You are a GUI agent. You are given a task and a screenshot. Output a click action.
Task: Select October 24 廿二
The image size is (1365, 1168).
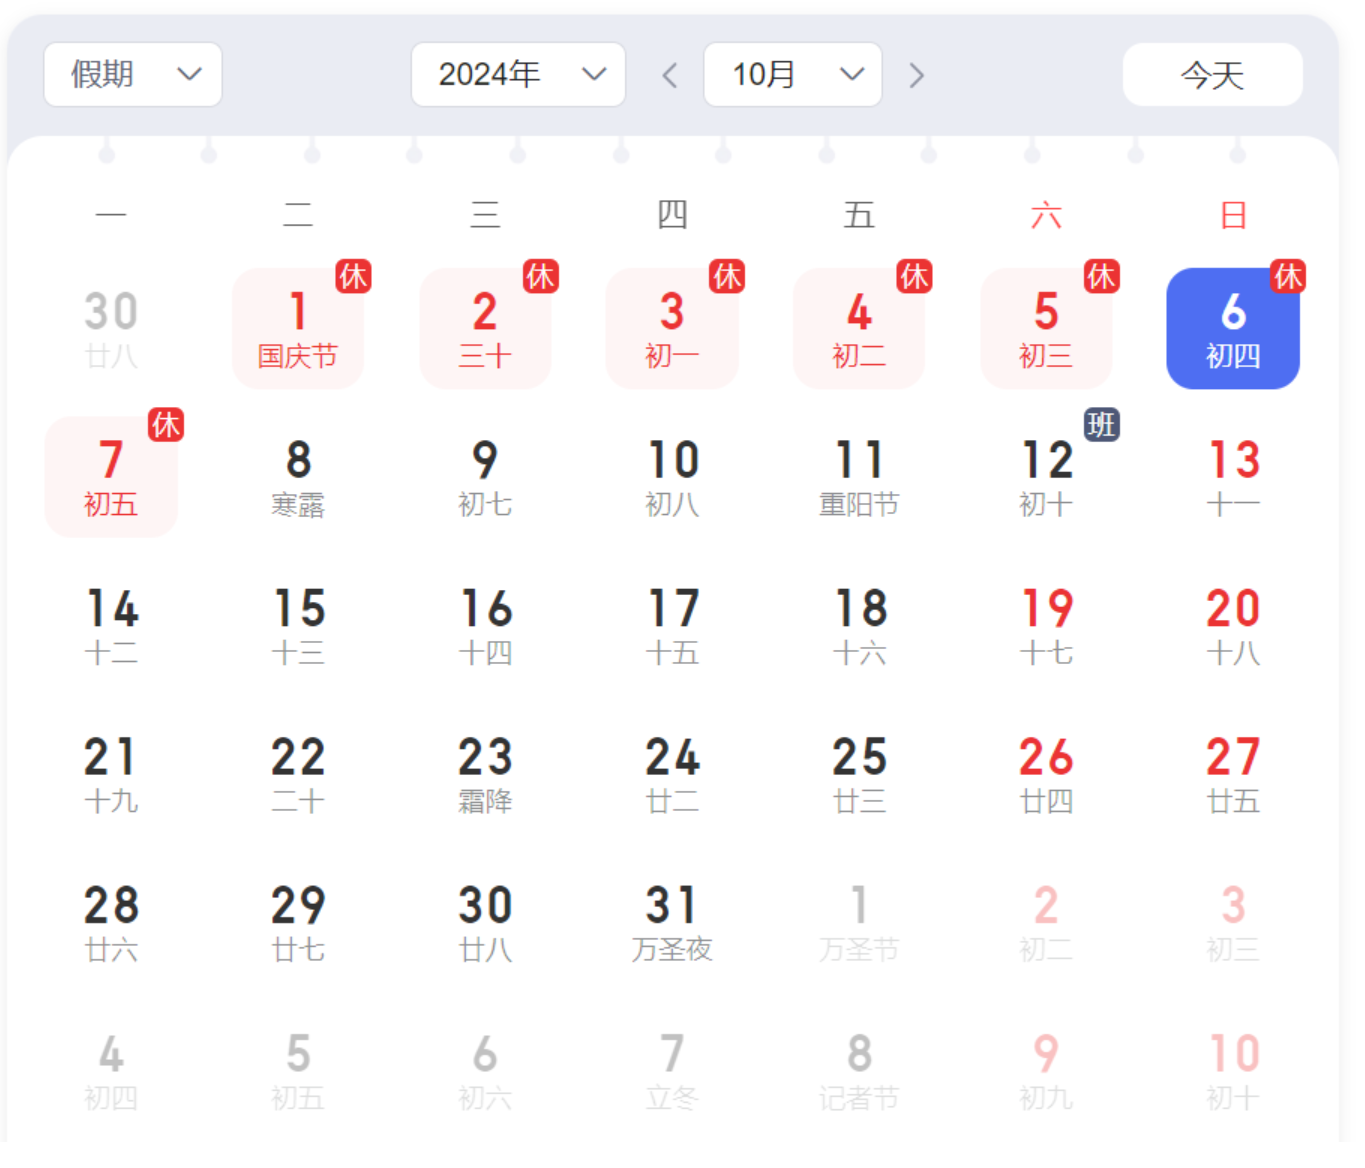[x=672, y=774]
